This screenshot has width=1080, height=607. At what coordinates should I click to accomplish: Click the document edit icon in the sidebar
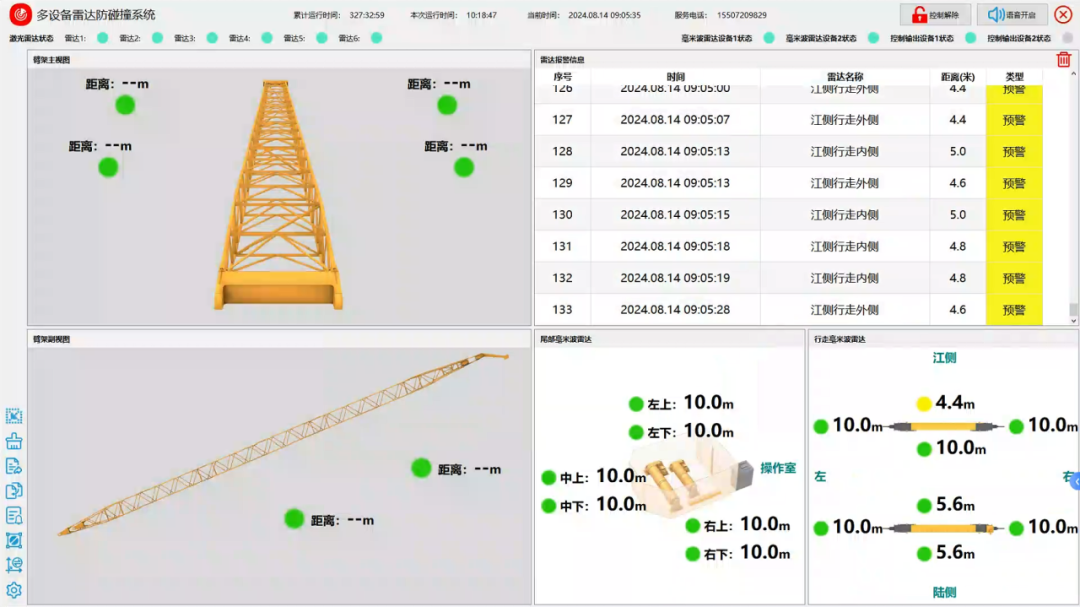click(x=12, y=465)
